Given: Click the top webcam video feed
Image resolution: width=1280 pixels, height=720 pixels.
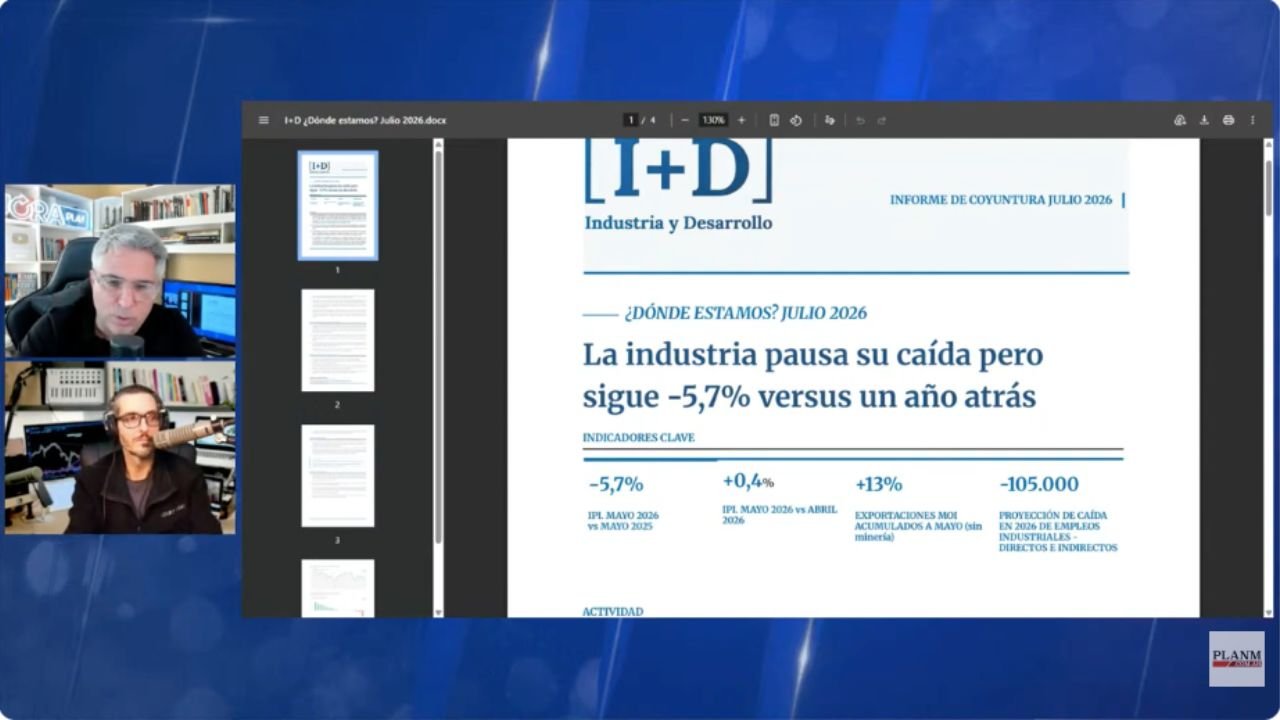Looking at the screenshot, I should [x=120, y=271].
